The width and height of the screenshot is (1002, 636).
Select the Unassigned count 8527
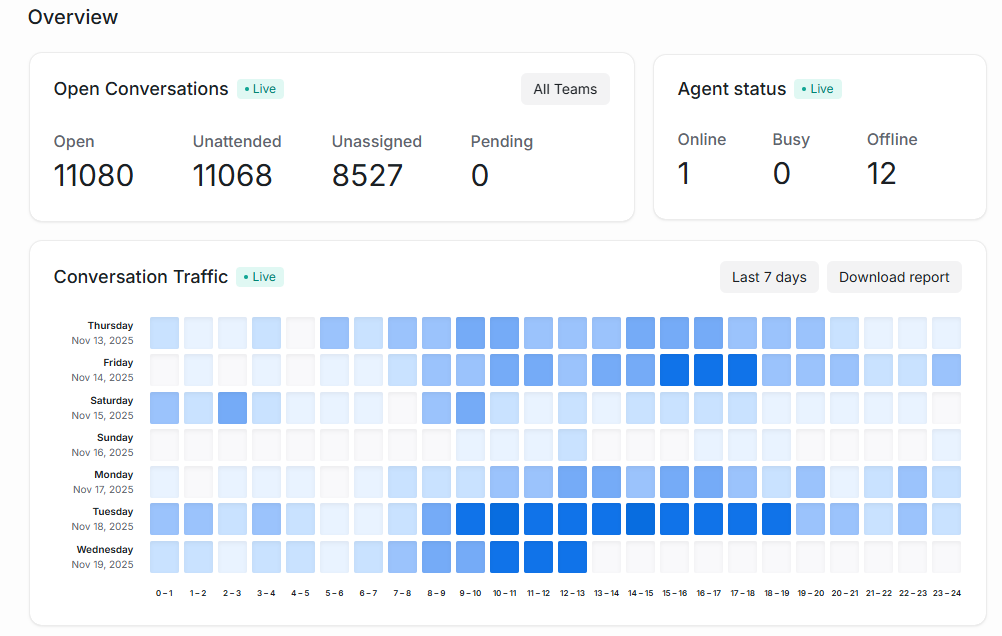pos(367,175)
